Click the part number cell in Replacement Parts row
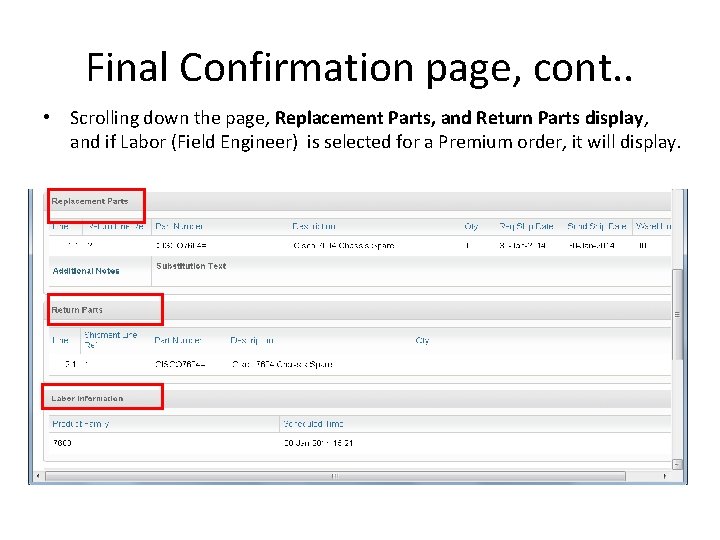Image resolution: width=720 pixels, height=540 pixels. coord(181,246)
